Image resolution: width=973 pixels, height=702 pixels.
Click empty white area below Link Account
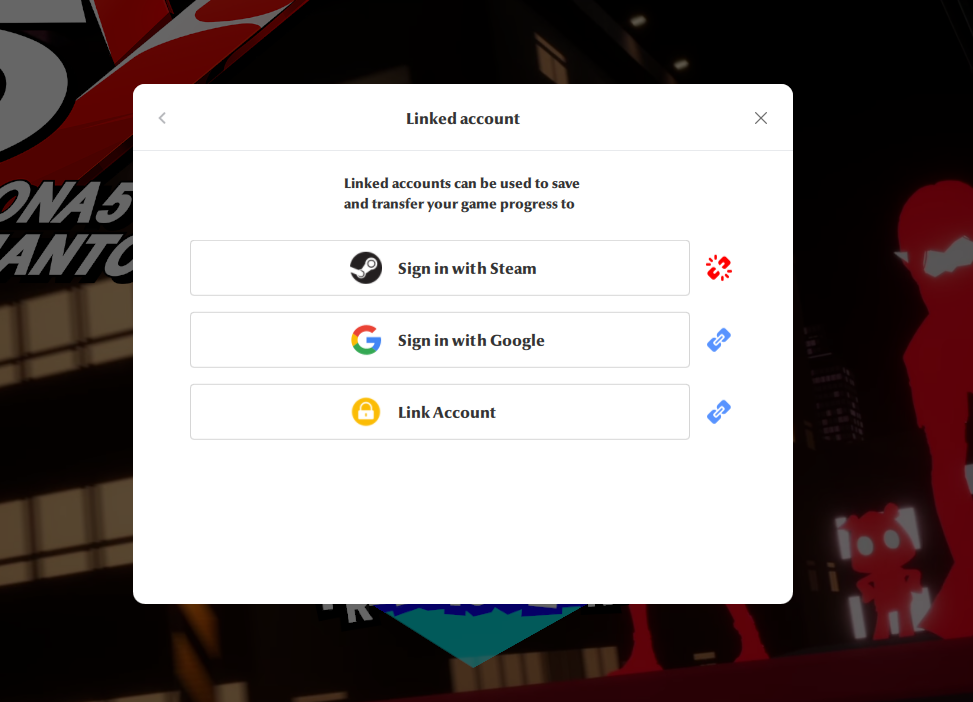click(463, 521)
